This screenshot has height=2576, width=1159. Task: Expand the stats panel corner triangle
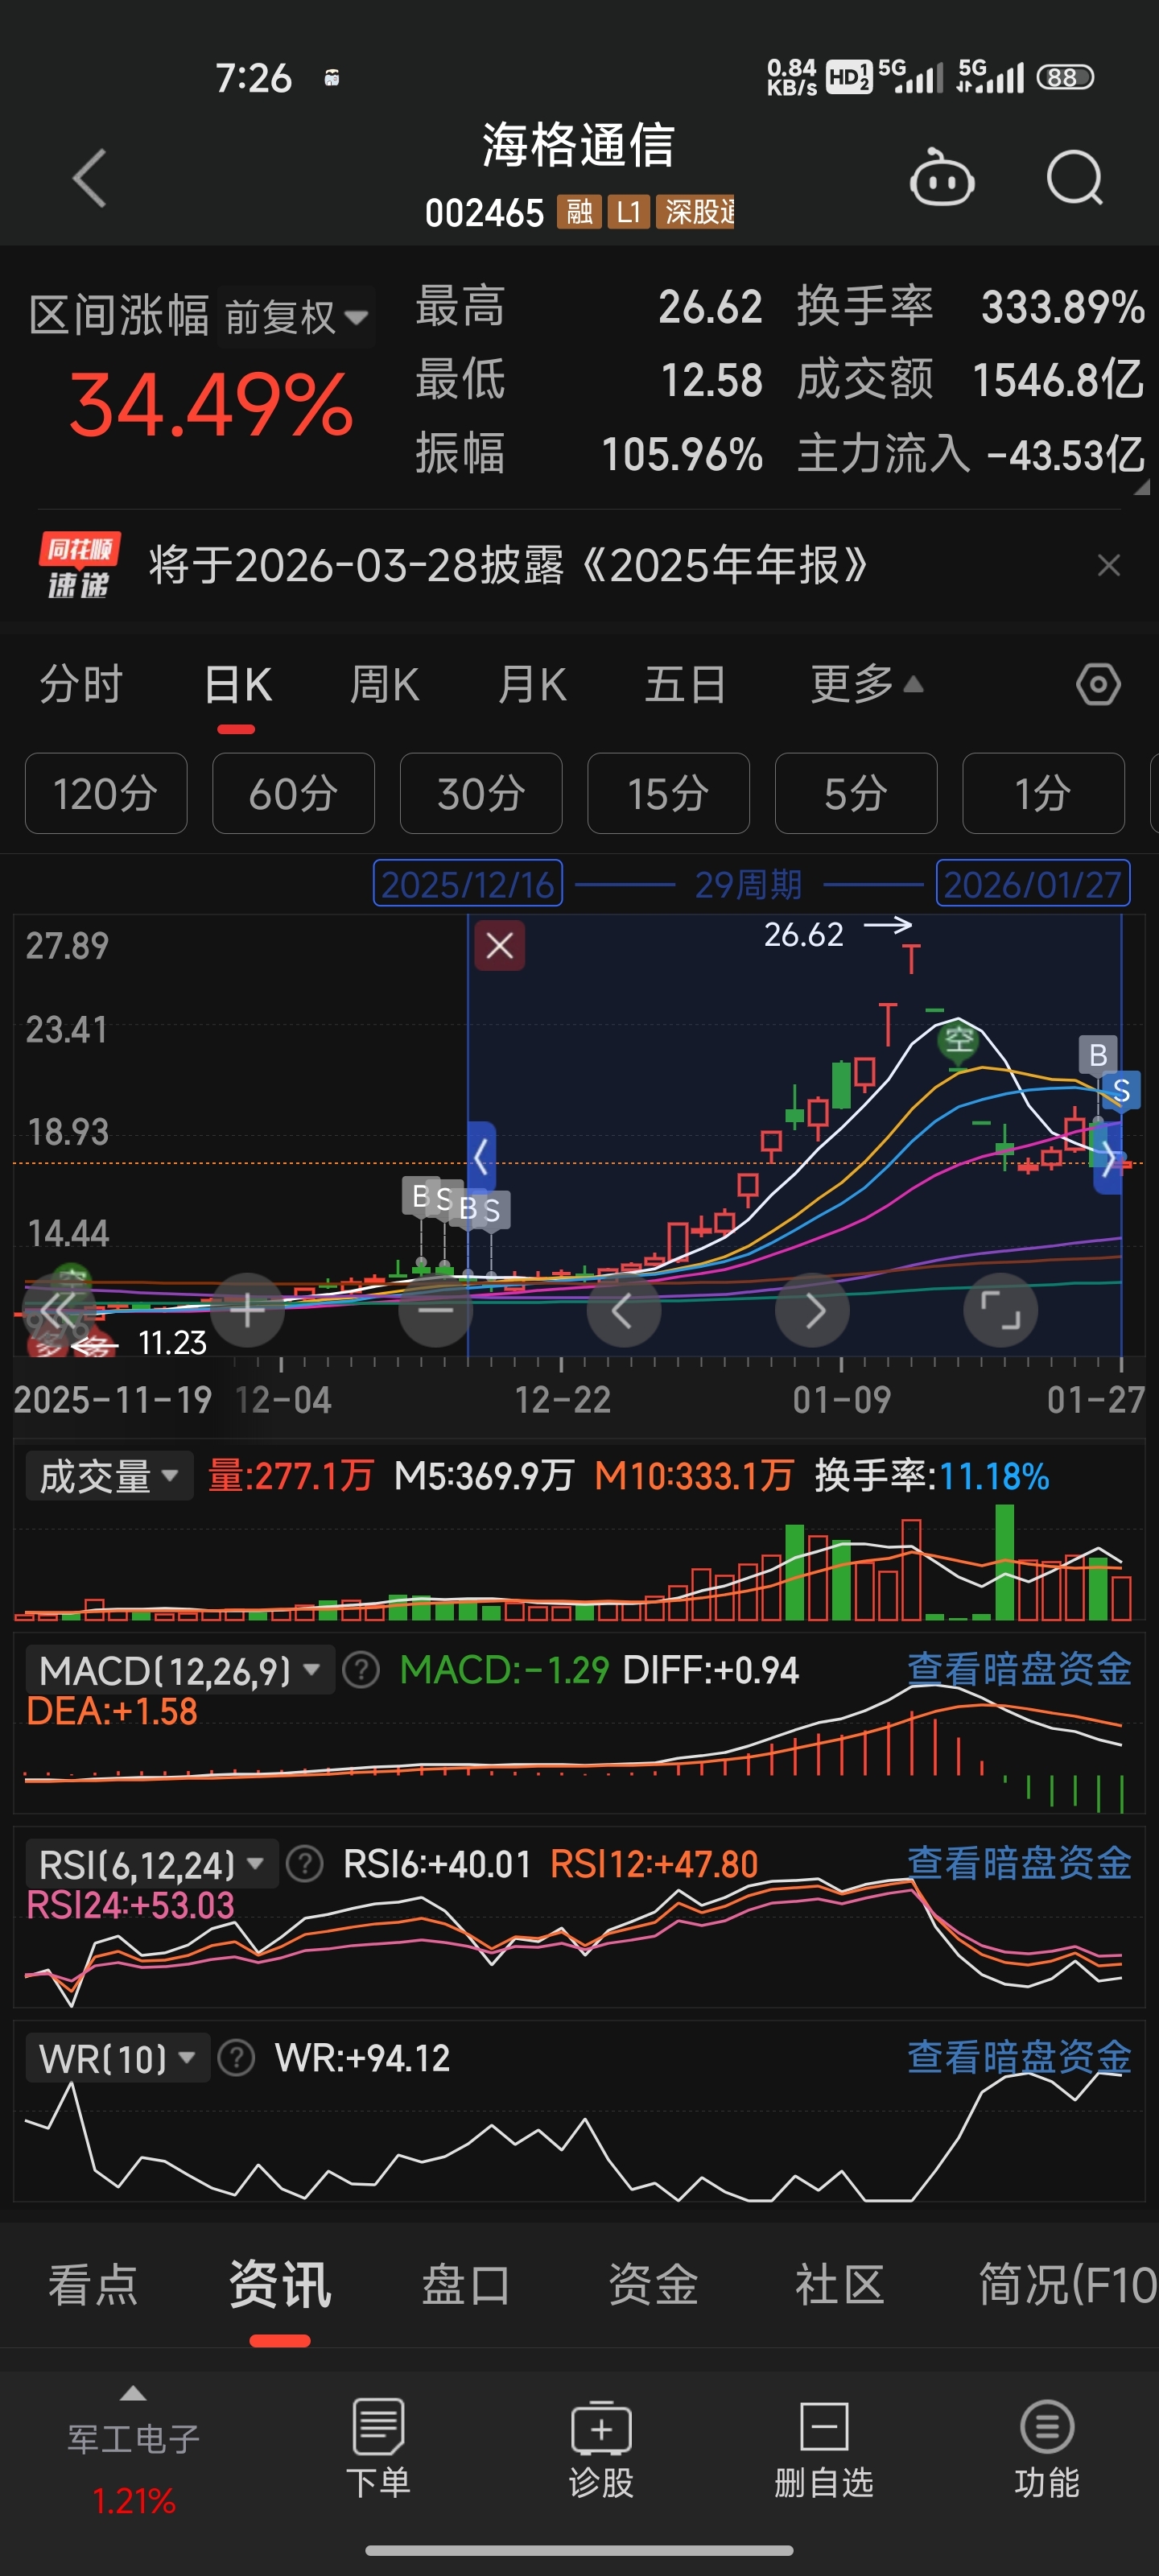(1141, 487)
